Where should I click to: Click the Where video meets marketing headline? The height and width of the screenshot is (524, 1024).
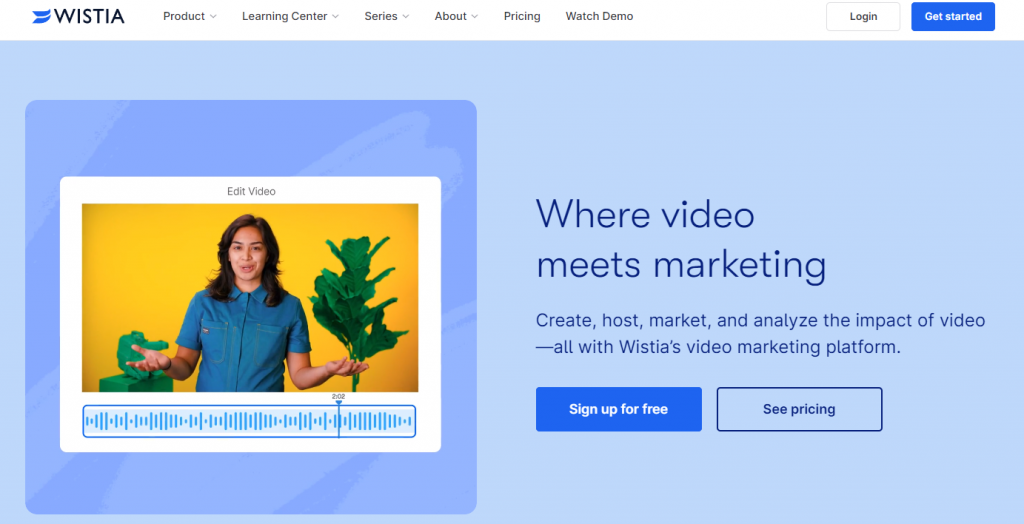coord(680,240)
